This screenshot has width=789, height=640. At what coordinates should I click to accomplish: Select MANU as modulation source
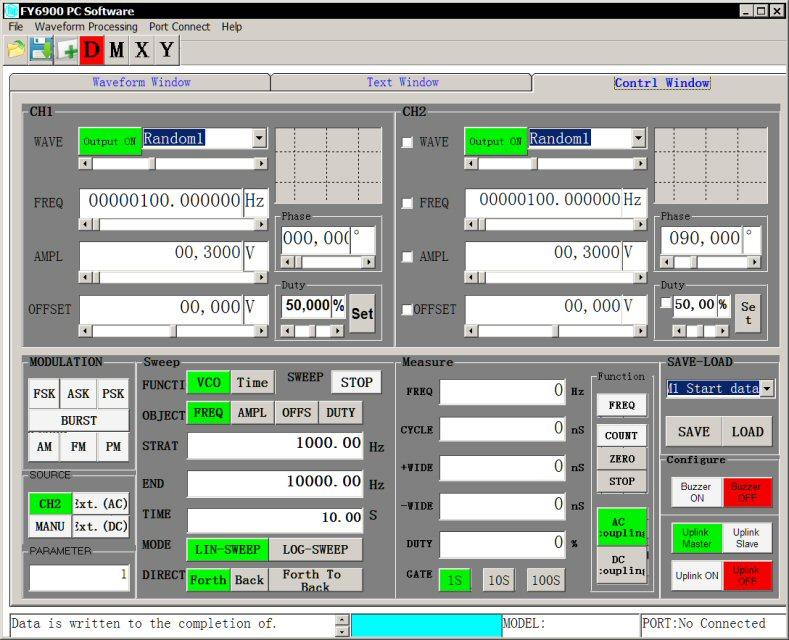click(x=50, y=526)
